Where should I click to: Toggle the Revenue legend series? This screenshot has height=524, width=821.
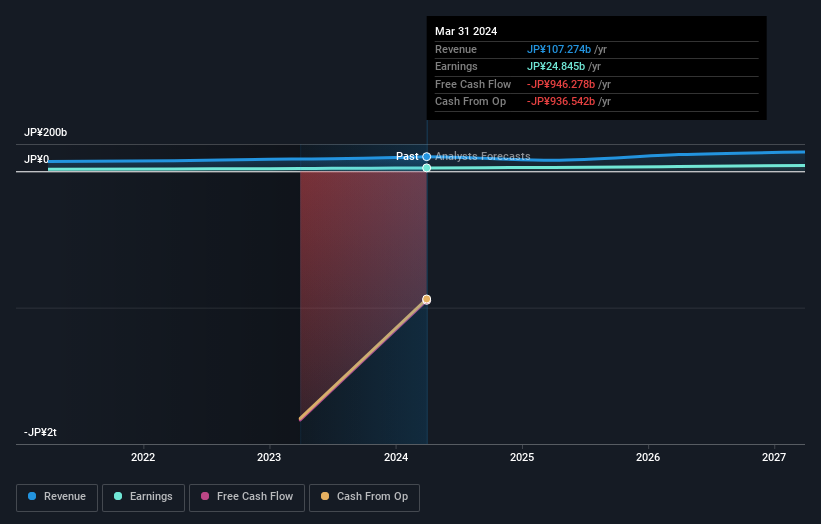click(57, 497)
